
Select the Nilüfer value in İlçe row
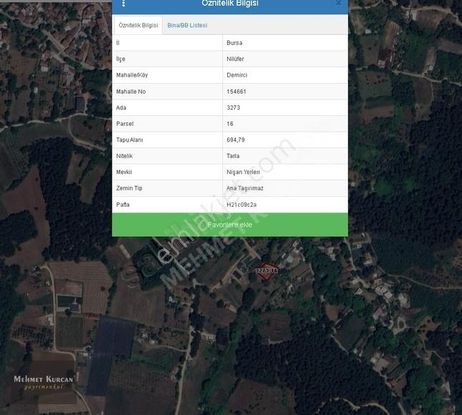click(235, 59)
